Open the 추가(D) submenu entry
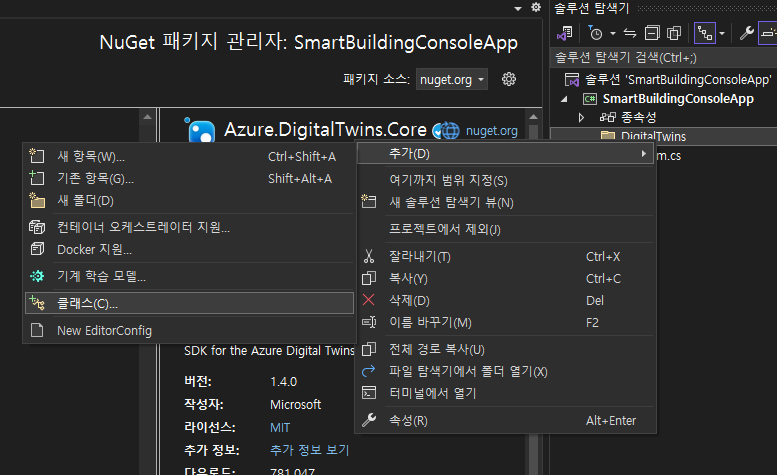 pyautogui.click(x=506, y=154)
